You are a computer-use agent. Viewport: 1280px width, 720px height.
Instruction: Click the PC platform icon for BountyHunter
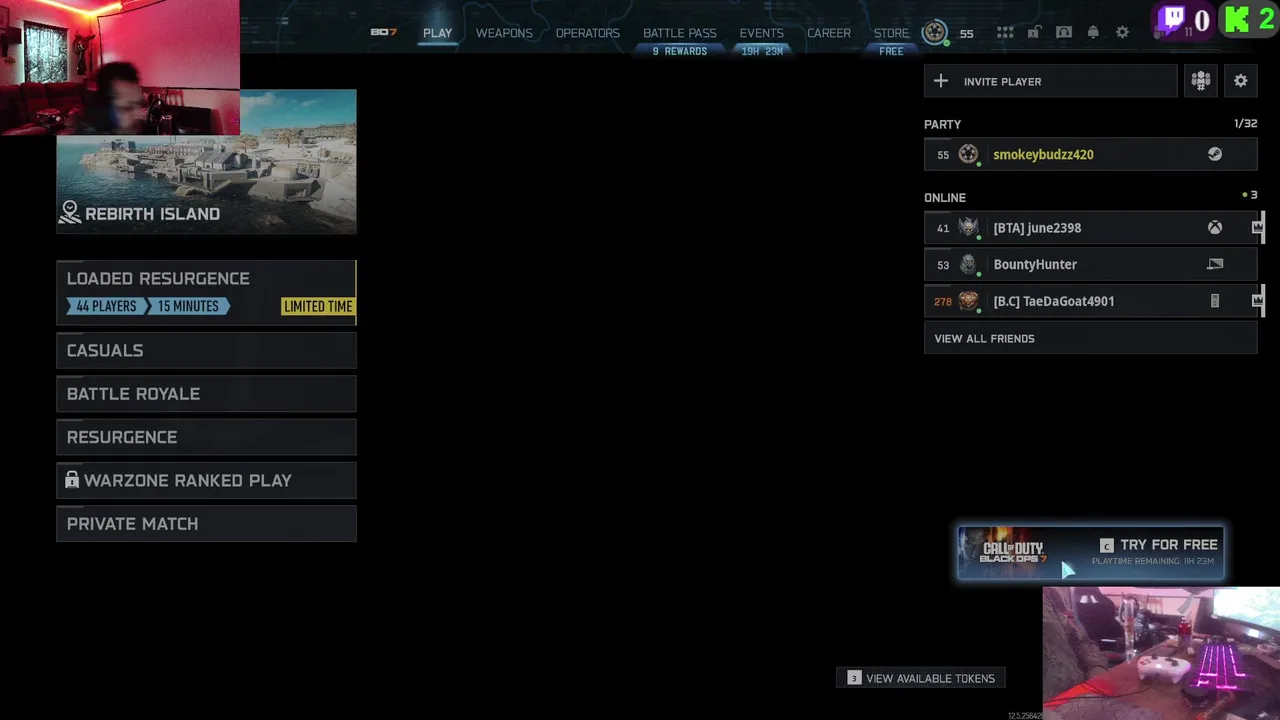pyautogui.click(x=1215, y=264)
